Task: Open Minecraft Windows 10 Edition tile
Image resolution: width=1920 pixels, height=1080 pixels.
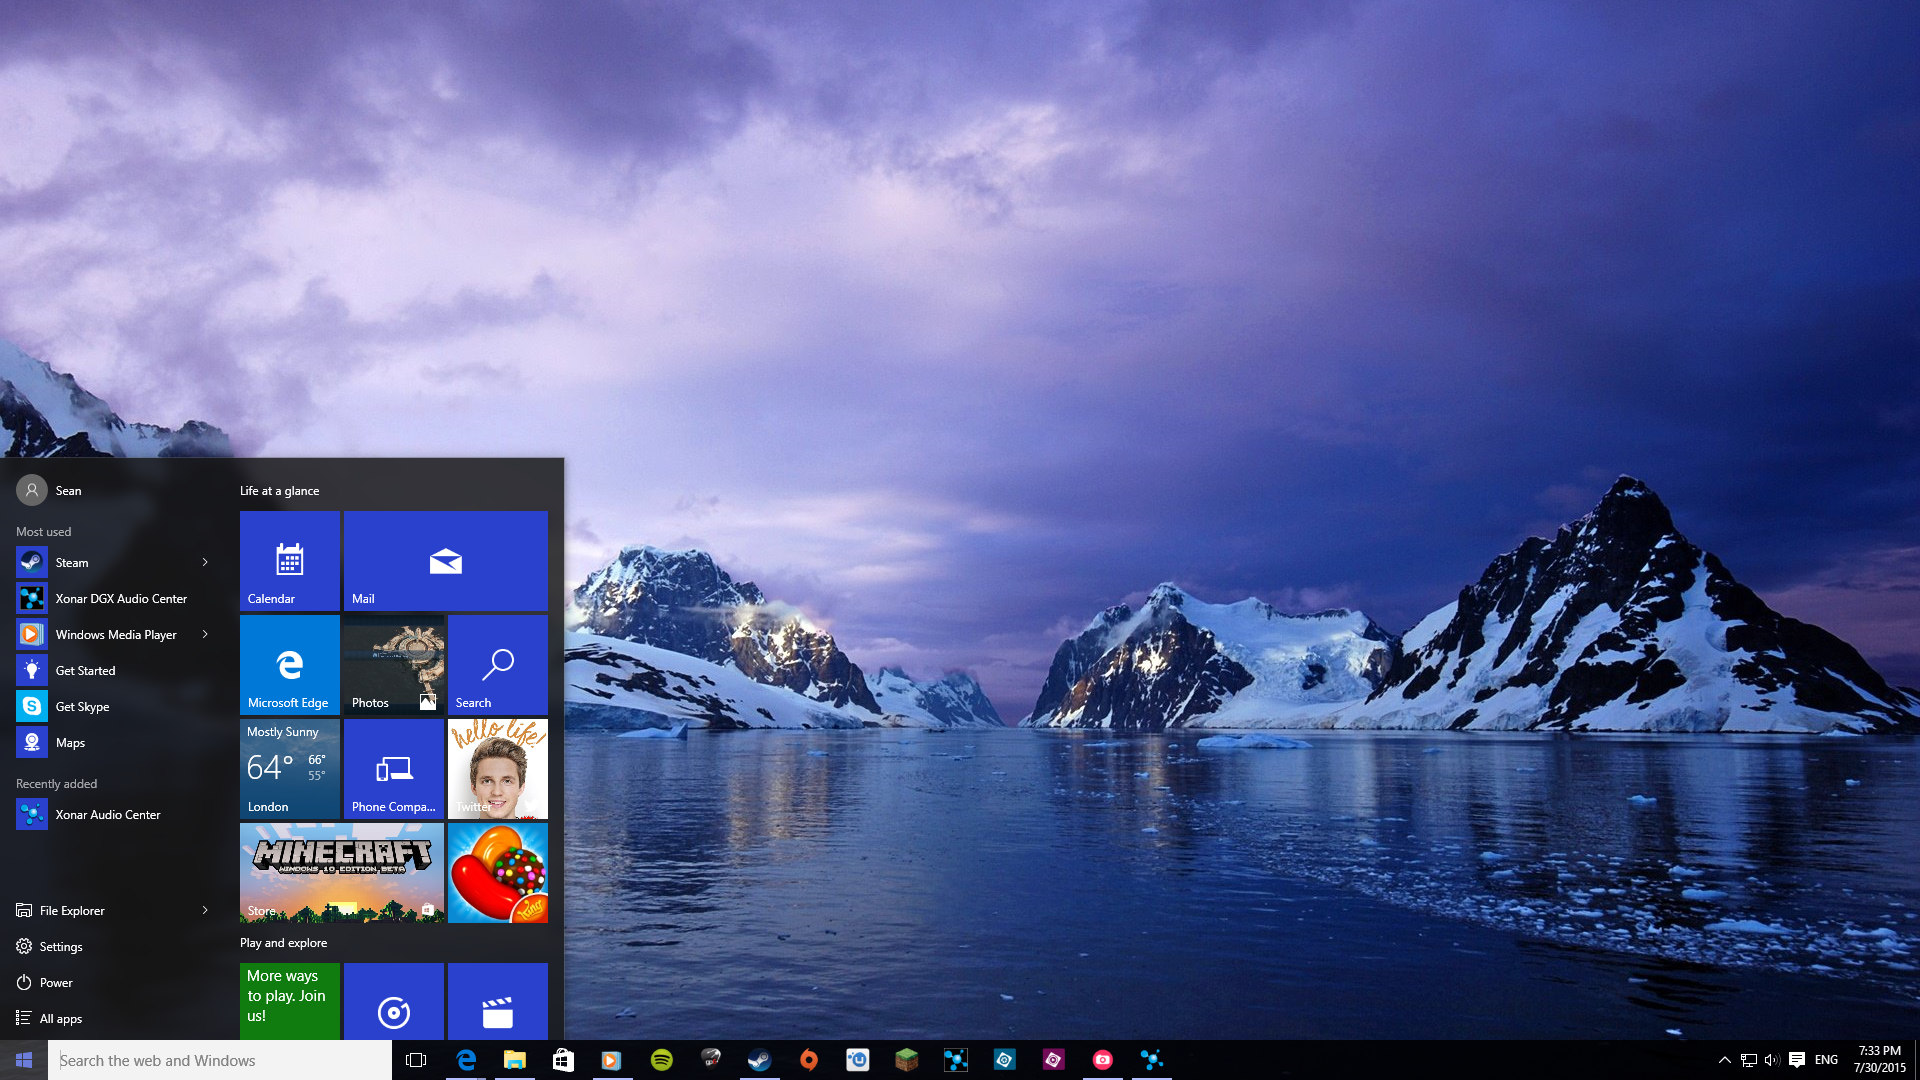Action: (x=339, y=872)
